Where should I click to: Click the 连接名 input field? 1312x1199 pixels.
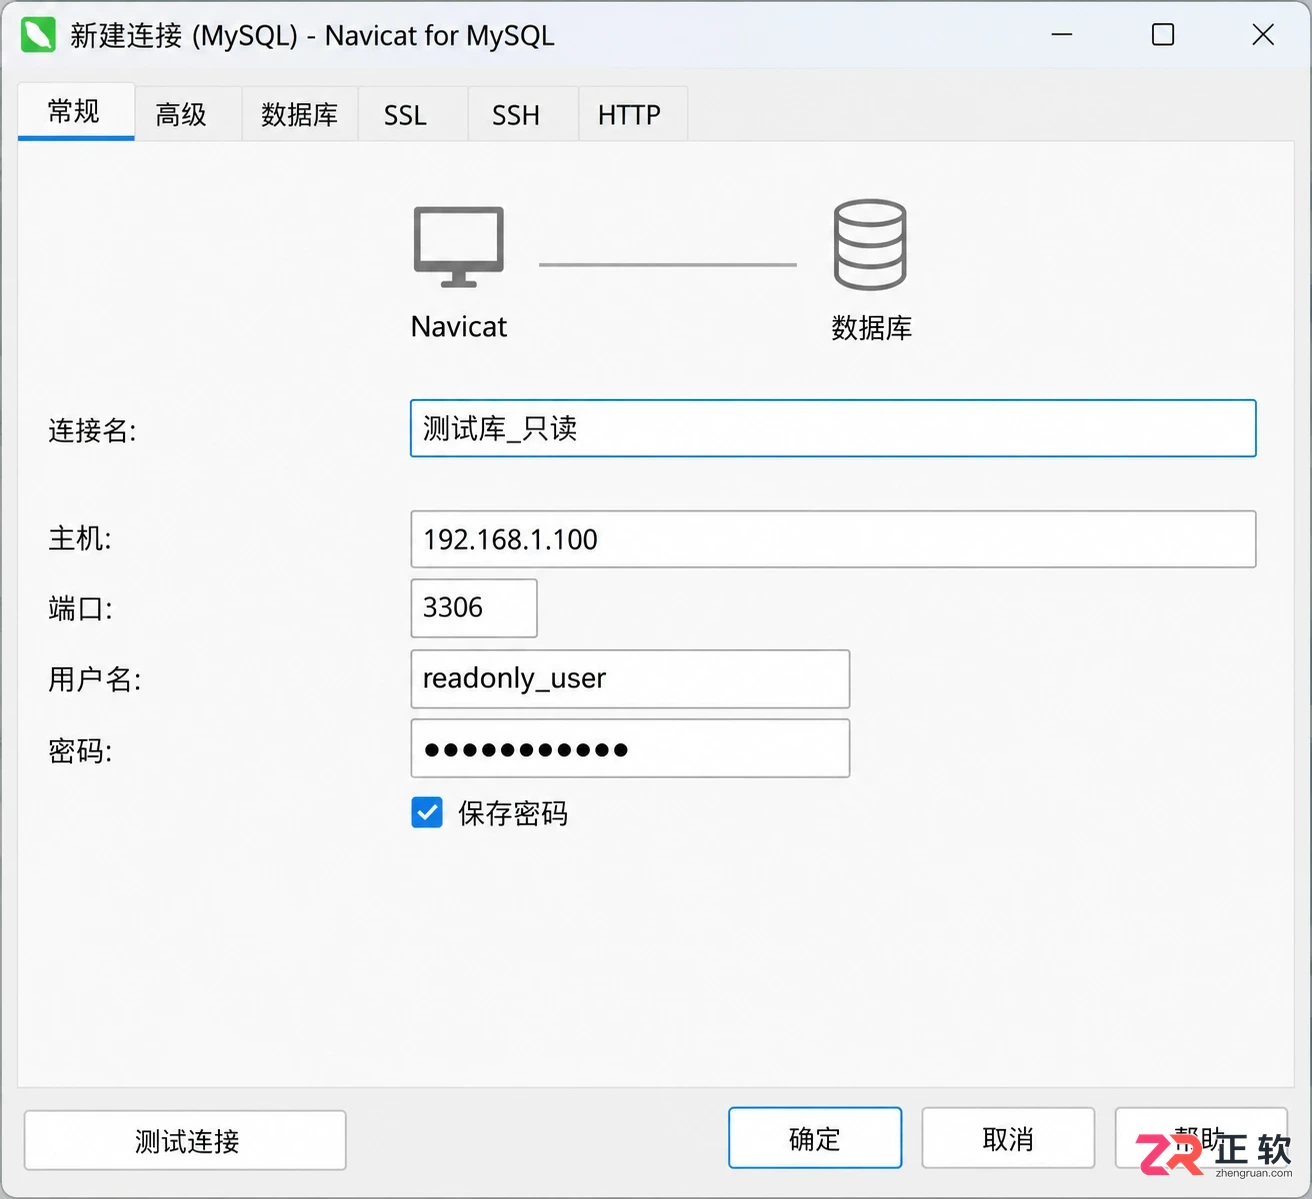click(x=833, y=428)
